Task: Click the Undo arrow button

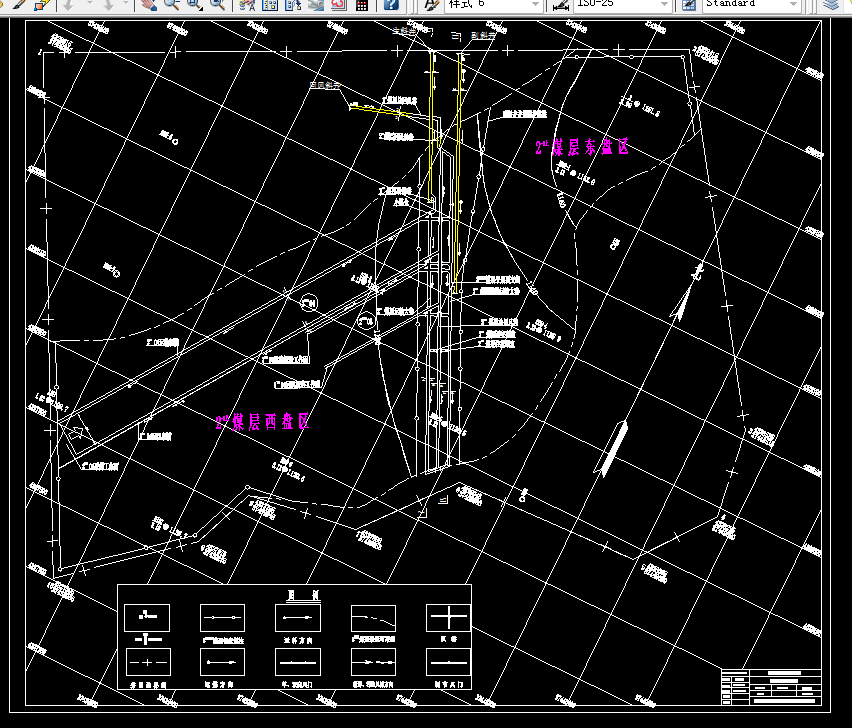Action: (x=69, y=4)
